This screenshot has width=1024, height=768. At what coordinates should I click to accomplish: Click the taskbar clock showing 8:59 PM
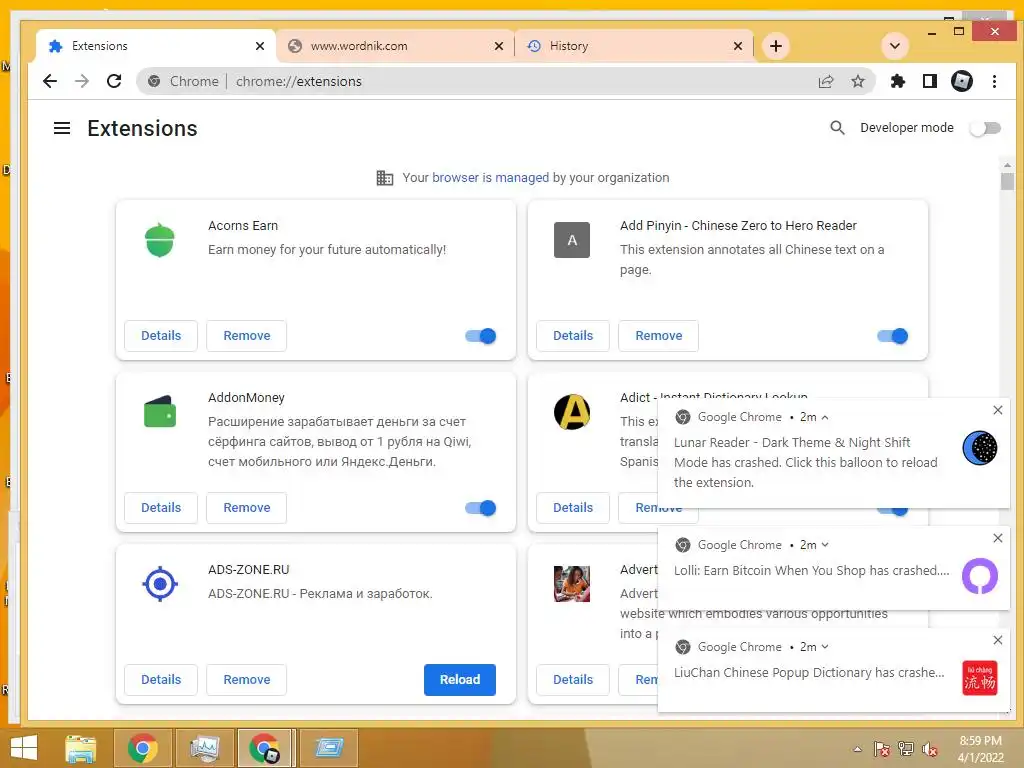pos(980,749)
